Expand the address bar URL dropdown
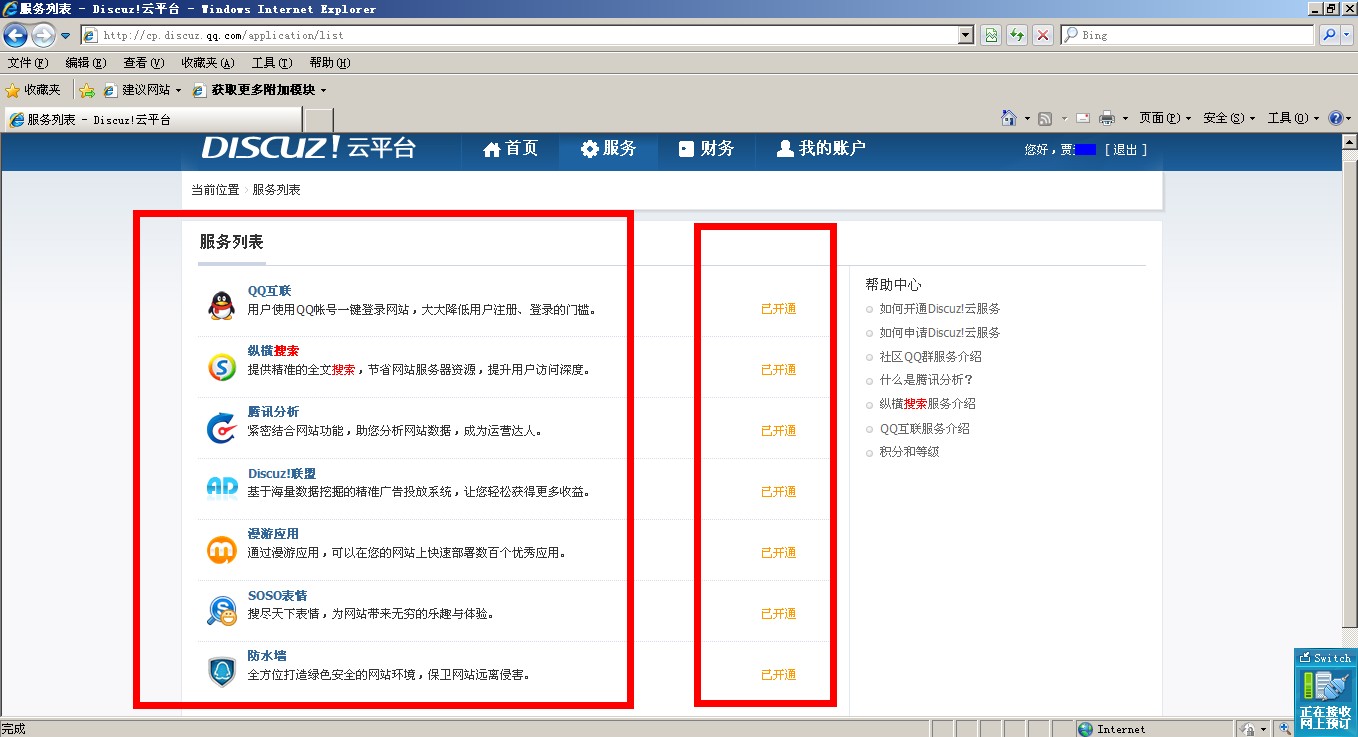 965,35
